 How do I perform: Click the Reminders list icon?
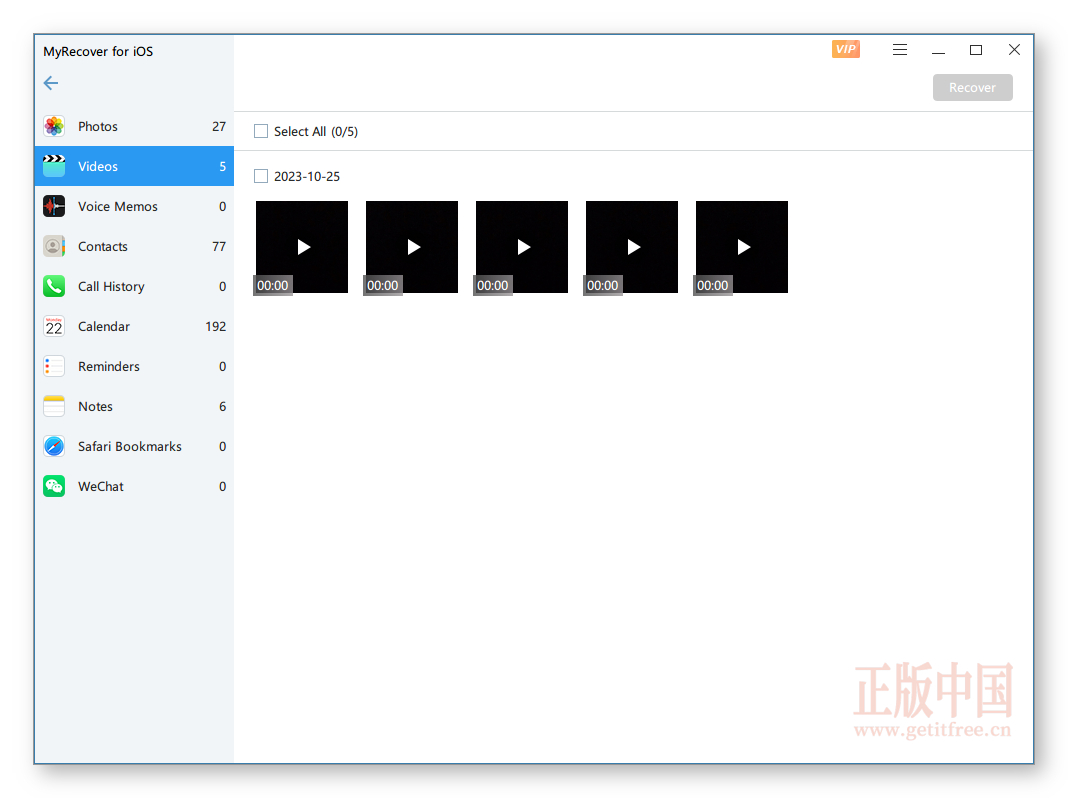pos(54,366)
